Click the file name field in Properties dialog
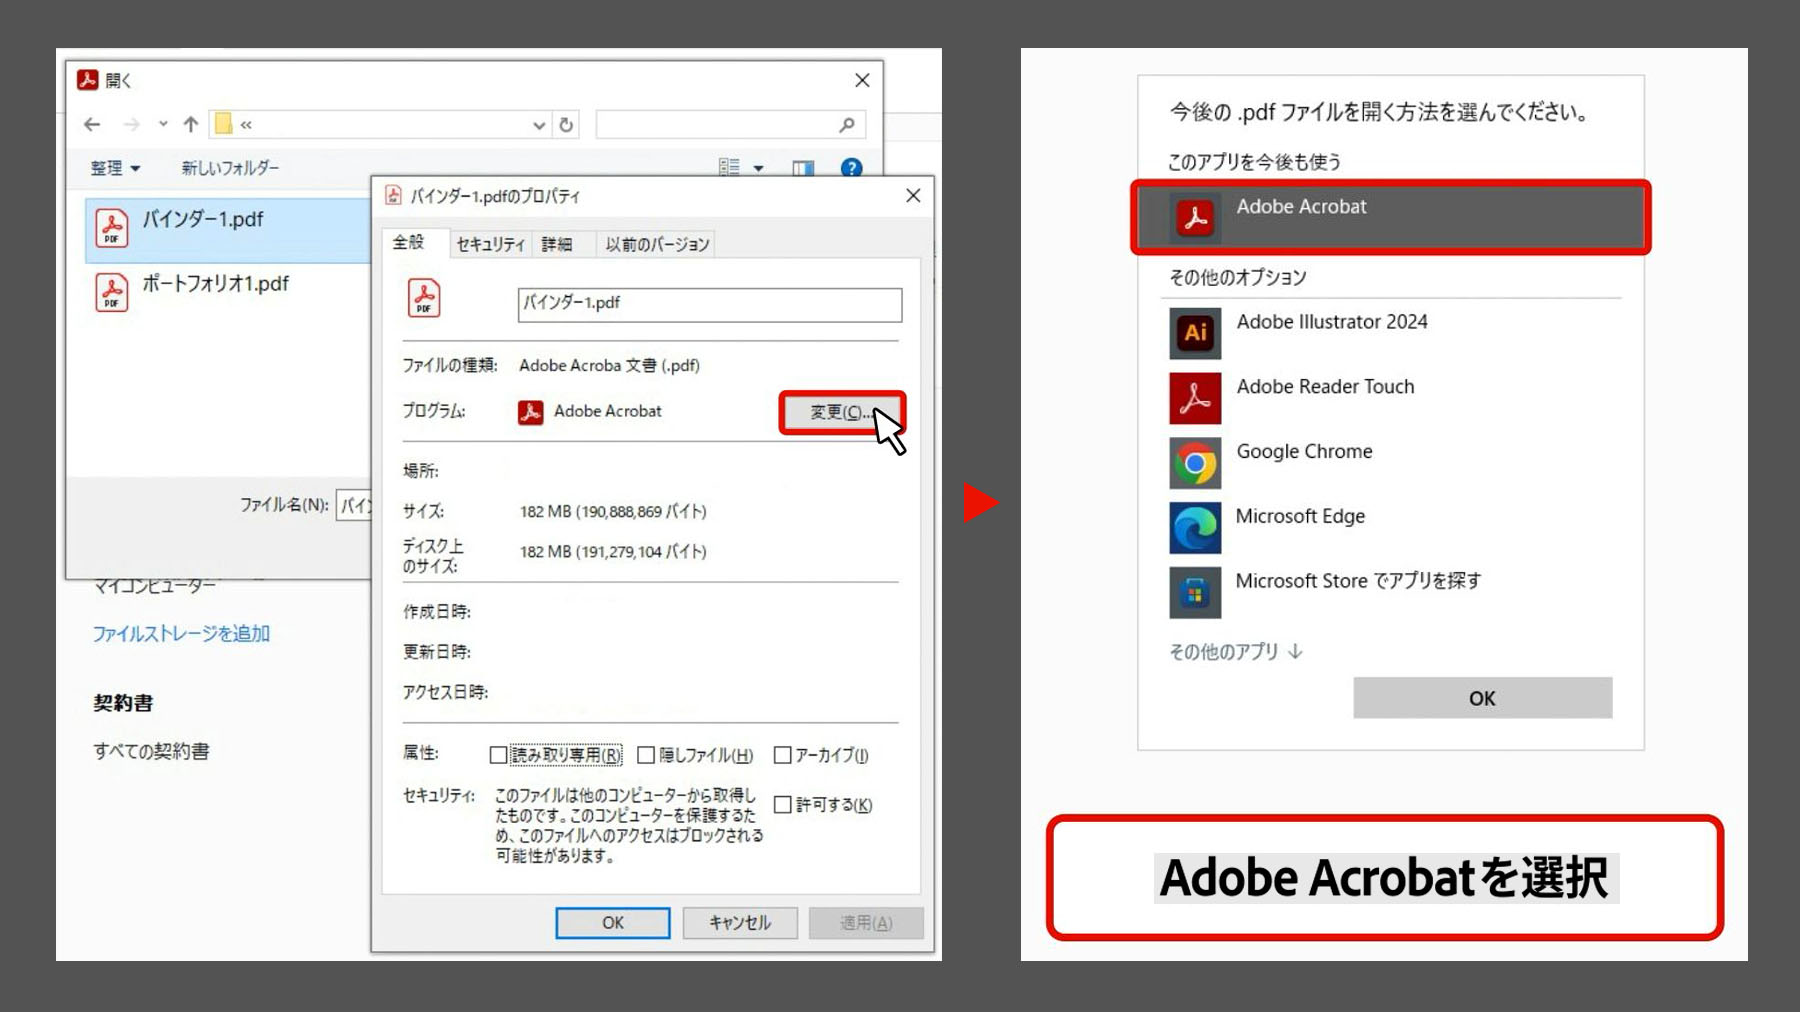 point(710,305)
